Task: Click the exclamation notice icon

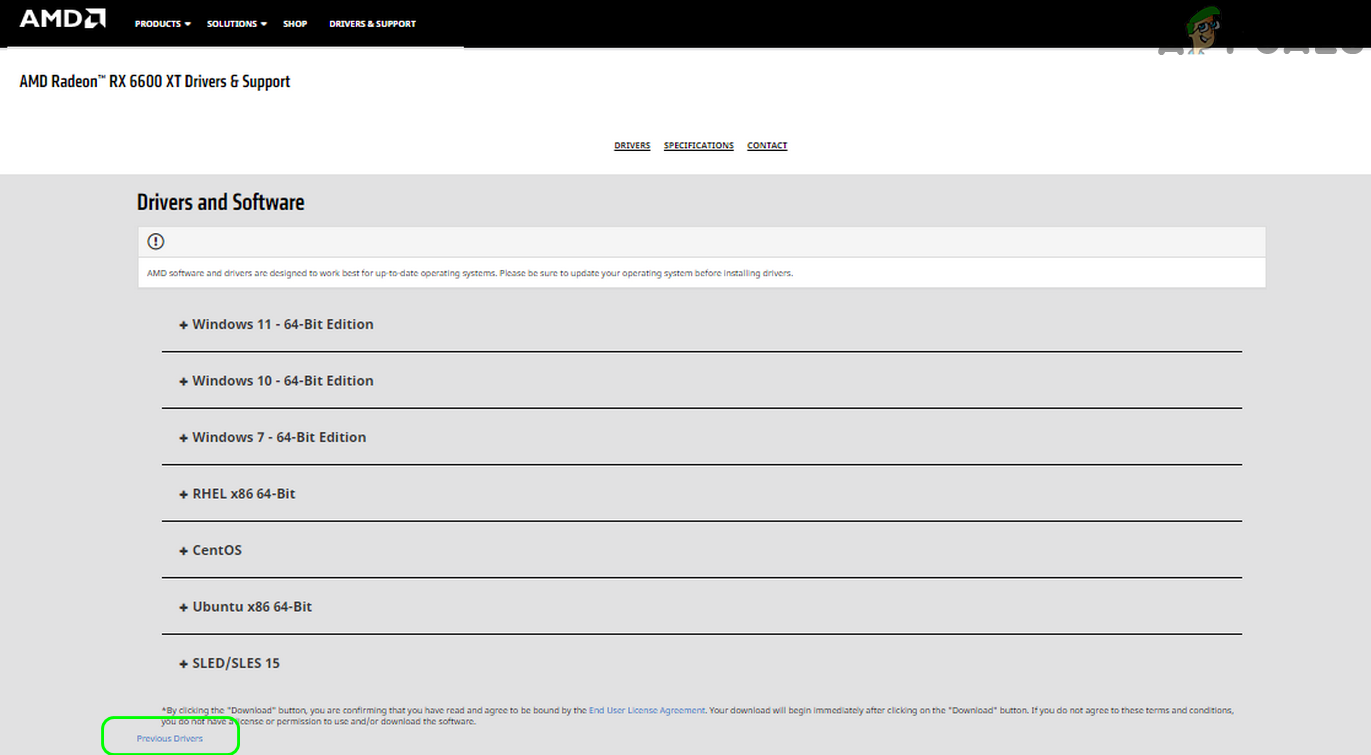Action: coord(156,241)
